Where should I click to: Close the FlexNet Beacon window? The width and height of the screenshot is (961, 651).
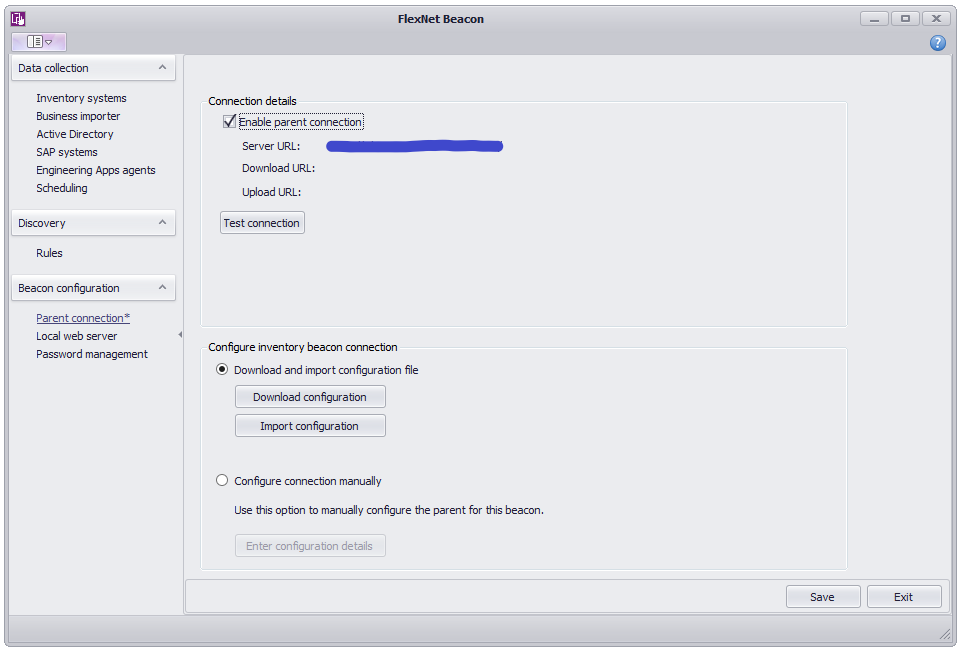pyautogui.click(x=936, y=19)
